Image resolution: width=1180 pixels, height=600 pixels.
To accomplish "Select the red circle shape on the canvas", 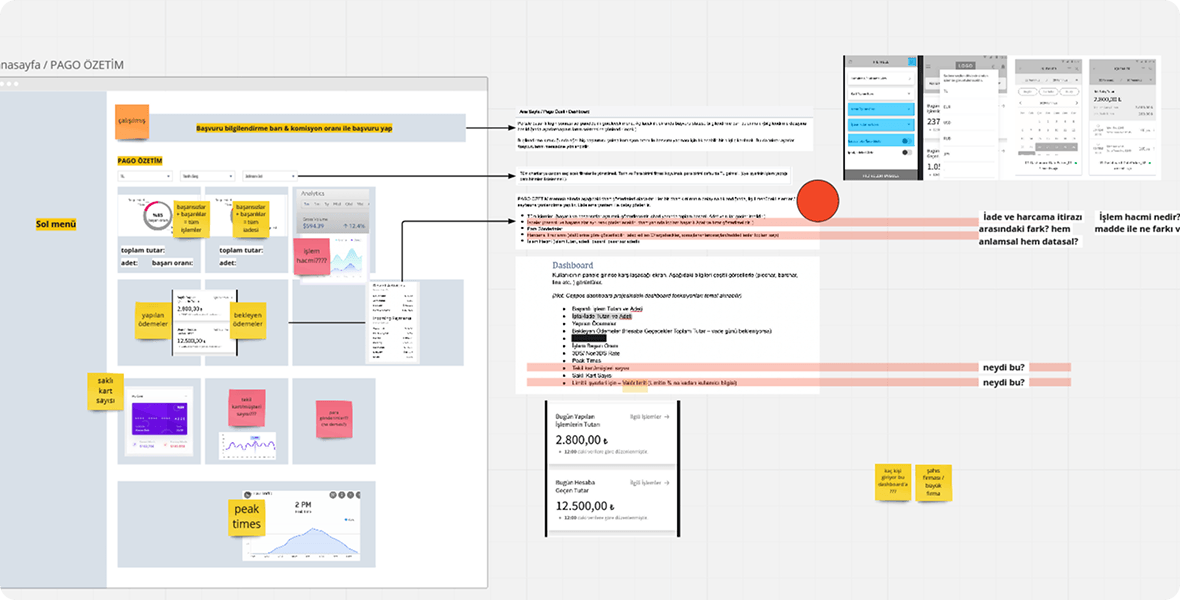I will [x=818, y=200].
